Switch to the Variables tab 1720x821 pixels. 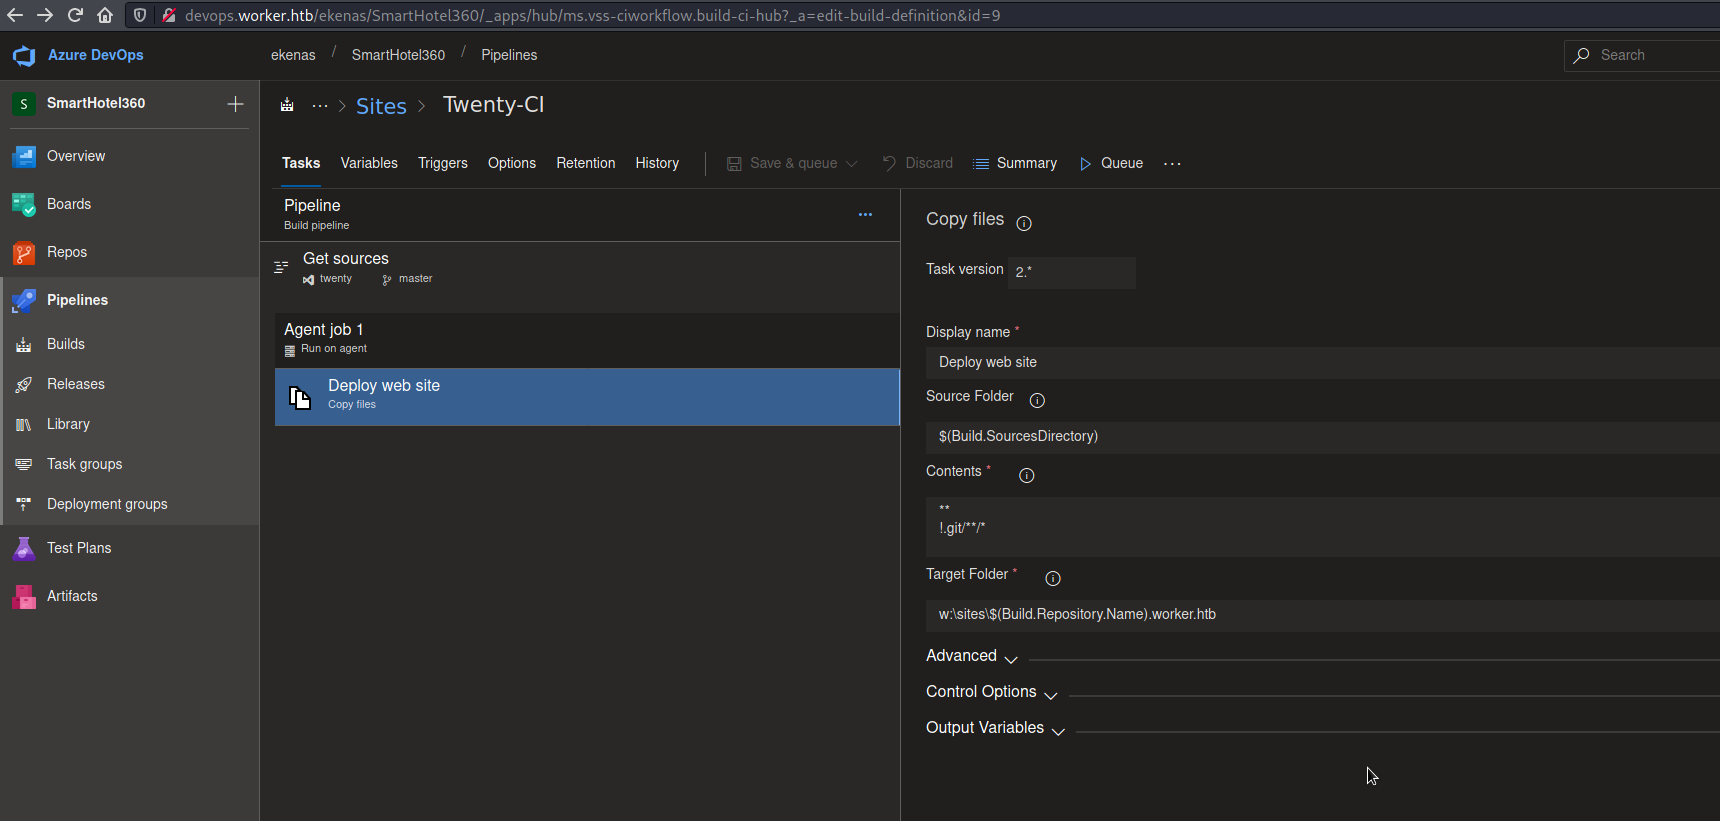(x=368, y=163)
